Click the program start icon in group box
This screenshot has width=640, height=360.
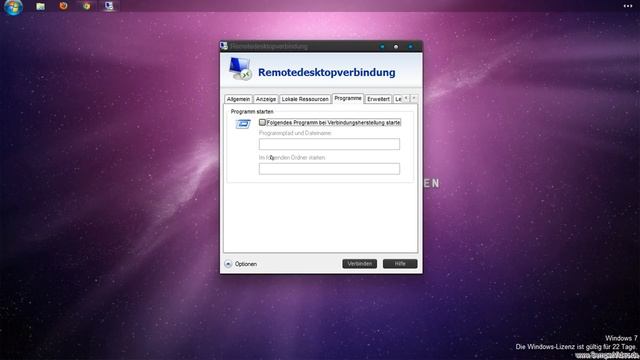click(x=243, y=124)
